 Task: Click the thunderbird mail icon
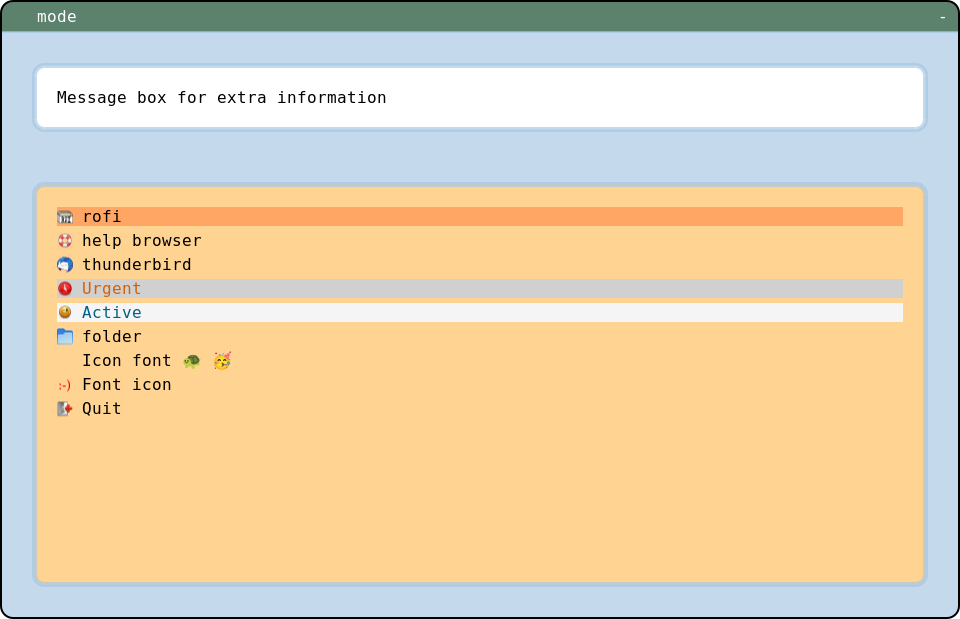click(65, 265)
